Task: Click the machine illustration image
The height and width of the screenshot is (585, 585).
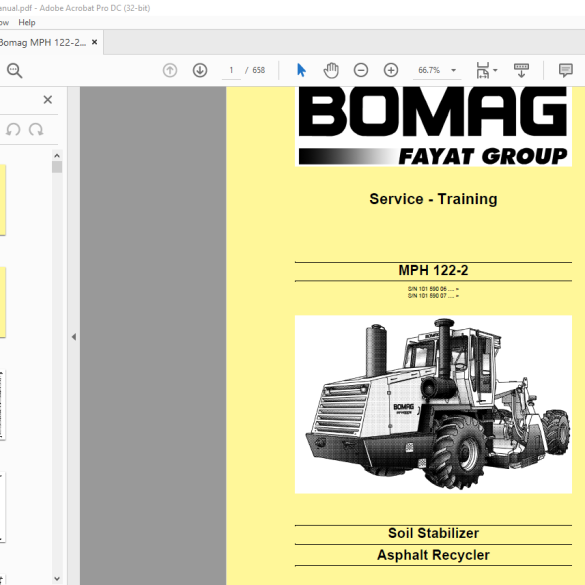Action: 433,404
